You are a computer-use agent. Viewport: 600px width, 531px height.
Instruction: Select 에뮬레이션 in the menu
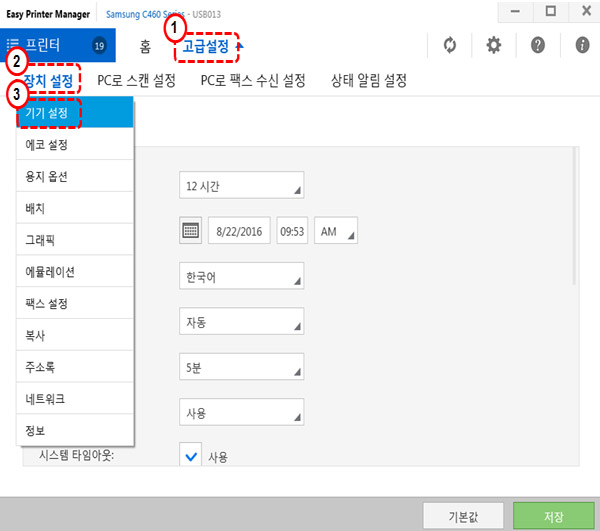coord(75,271)
